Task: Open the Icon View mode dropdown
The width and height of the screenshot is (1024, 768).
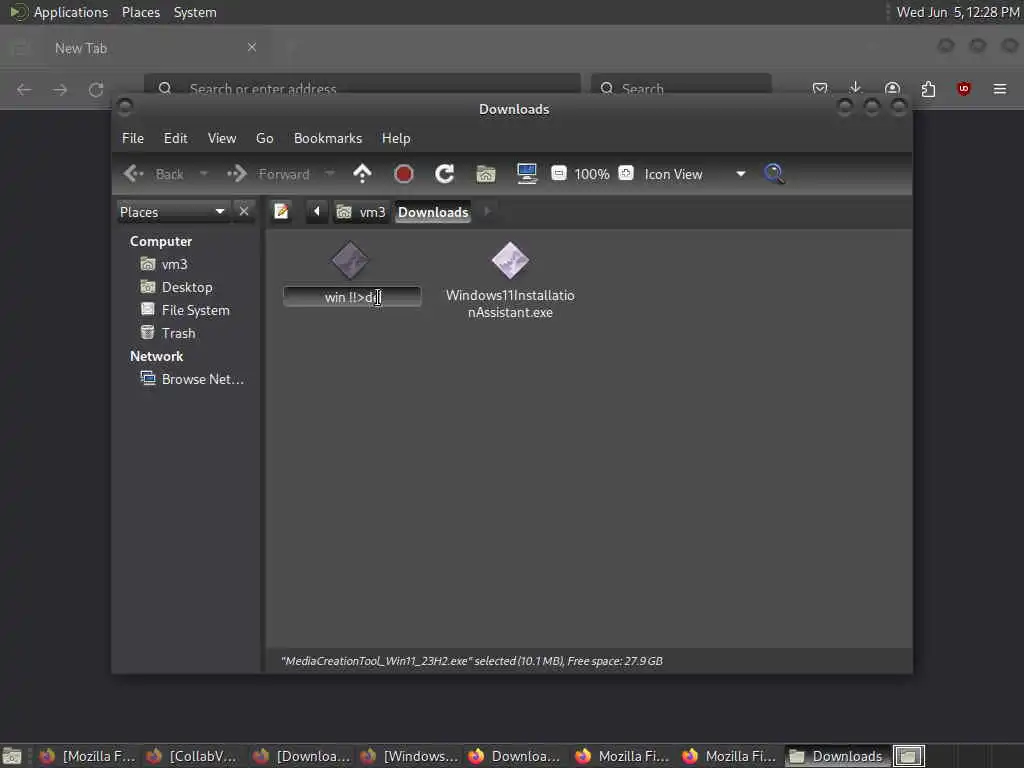Action: point(695,174)
